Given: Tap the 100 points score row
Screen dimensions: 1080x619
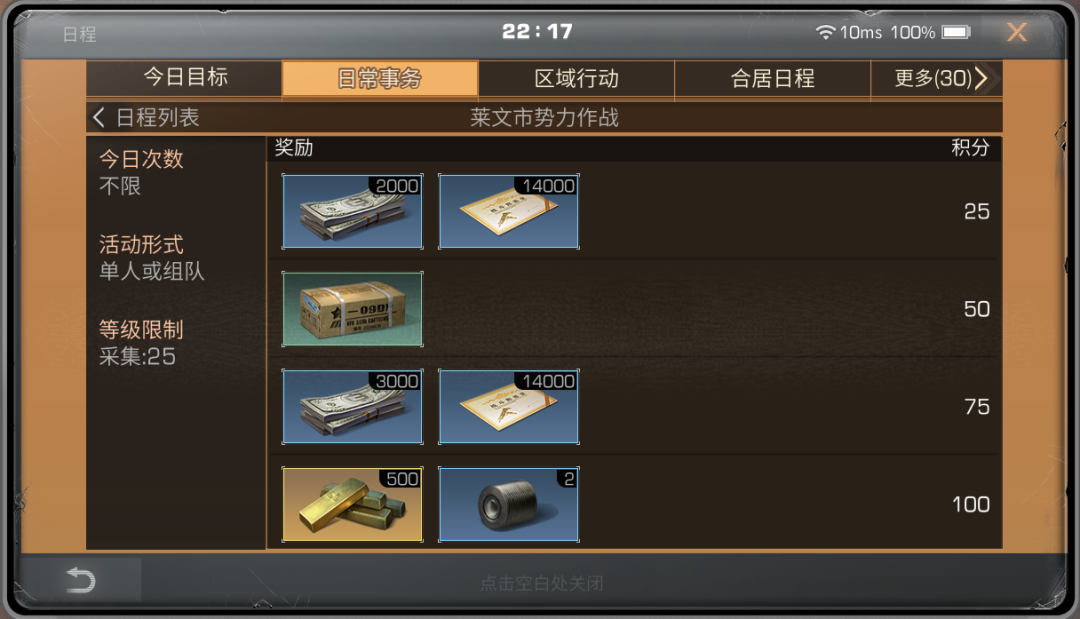Looking at the screenshot, I should click(x=634, y=505).
